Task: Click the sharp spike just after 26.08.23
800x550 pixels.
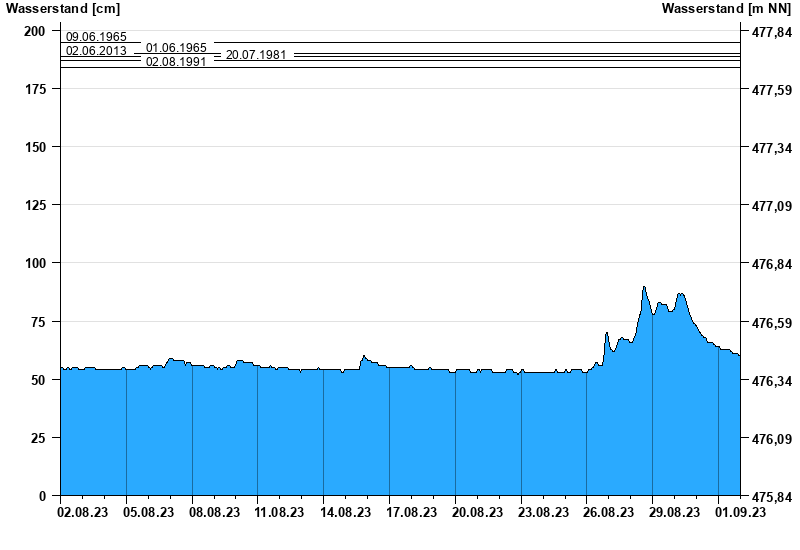Action: point(607,334)
